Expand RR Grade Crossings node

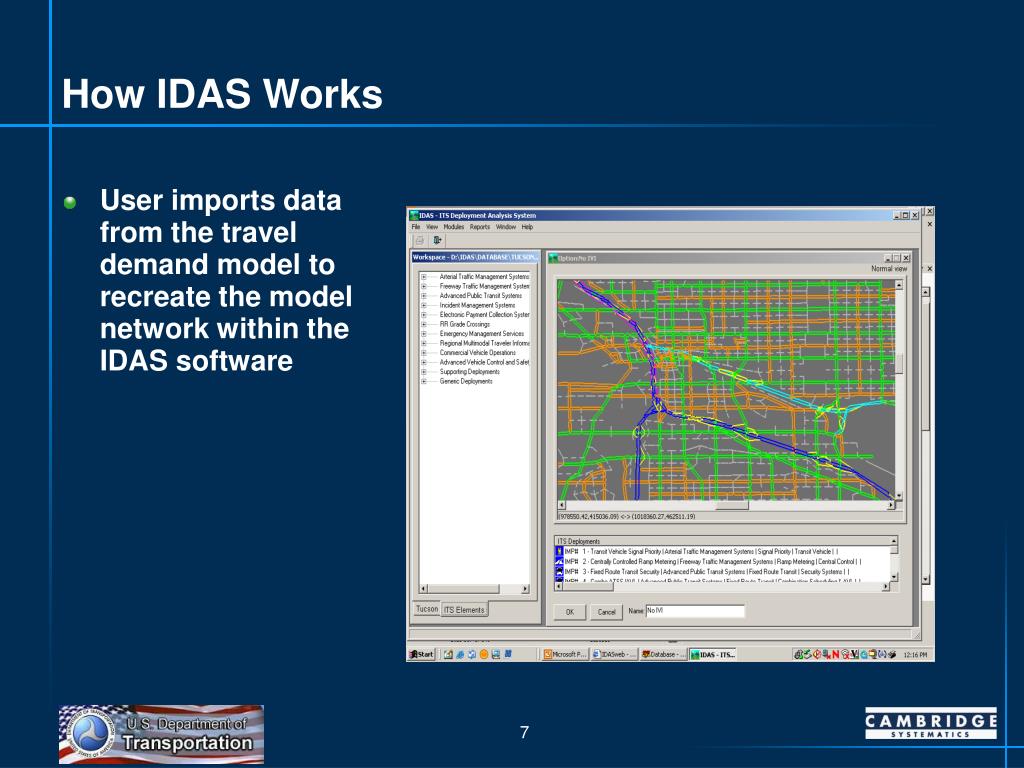(423, 324)
